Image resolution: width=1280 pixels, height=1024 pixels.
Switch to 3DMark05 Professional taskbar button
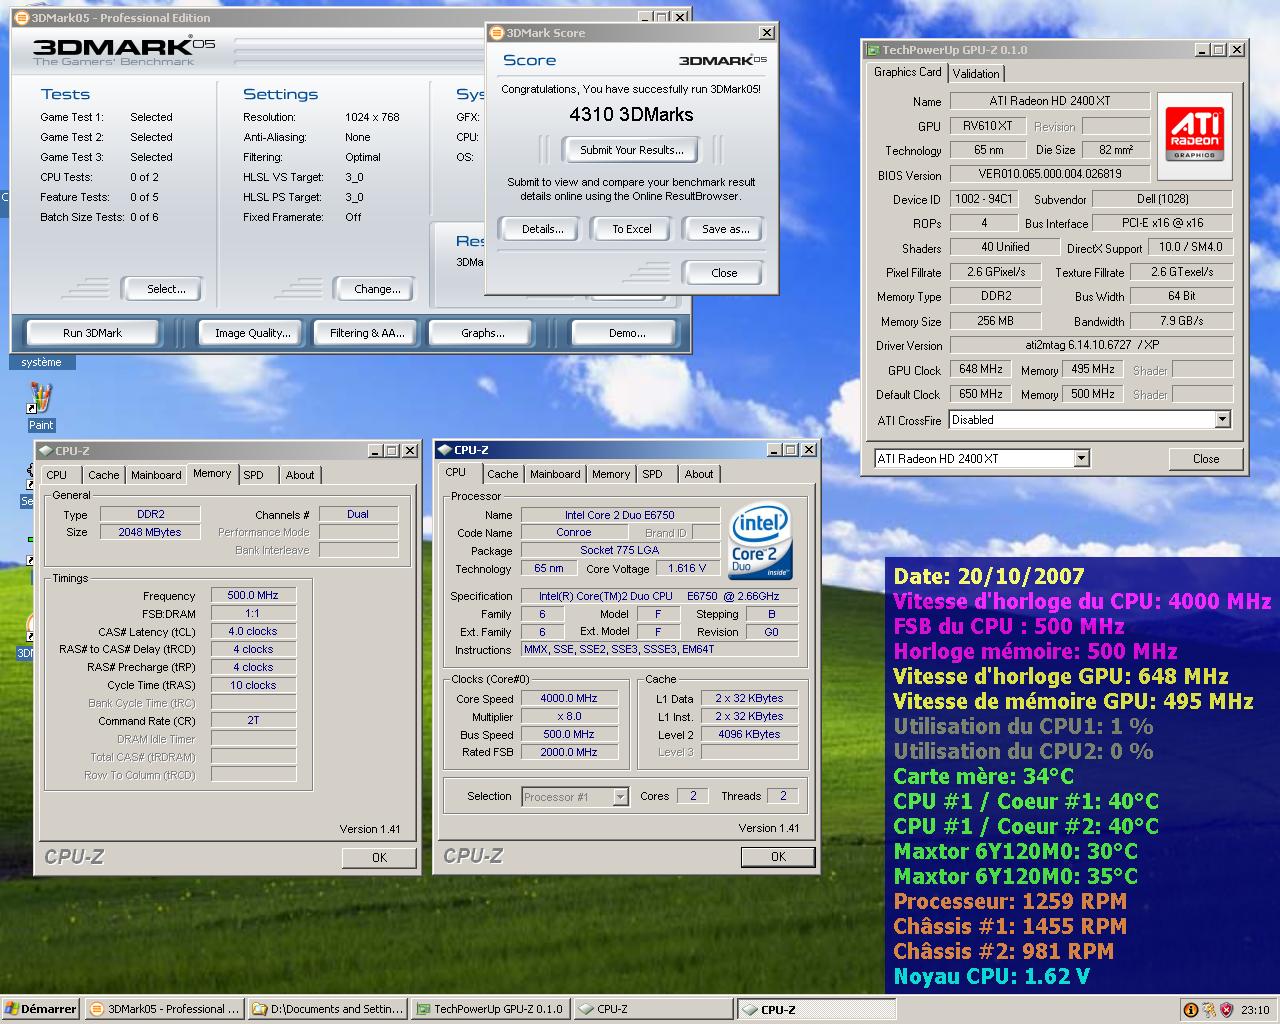click(x=164, y=1009)
